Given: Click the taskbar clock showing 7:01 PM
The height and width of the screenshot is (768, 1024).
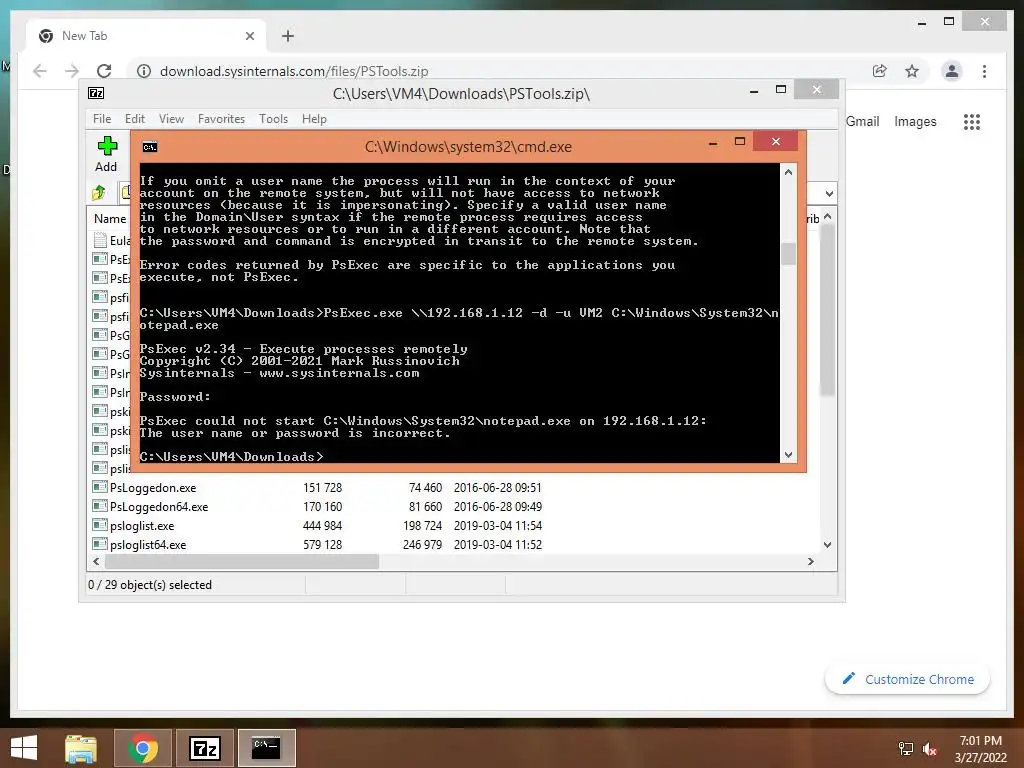Looking at the screenshot, I should pyautogui.click(x=980, y=741).
